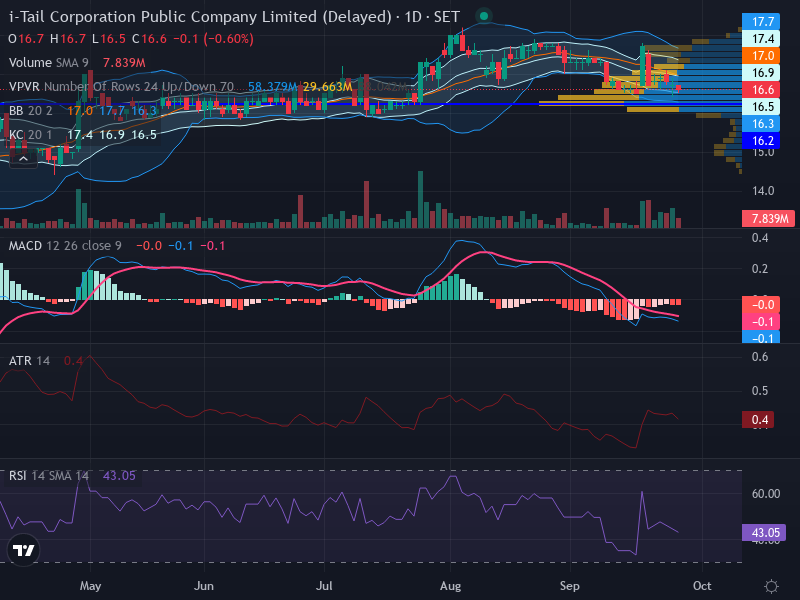
Task: Click the Oct time axis label
Action: point(702,586)
